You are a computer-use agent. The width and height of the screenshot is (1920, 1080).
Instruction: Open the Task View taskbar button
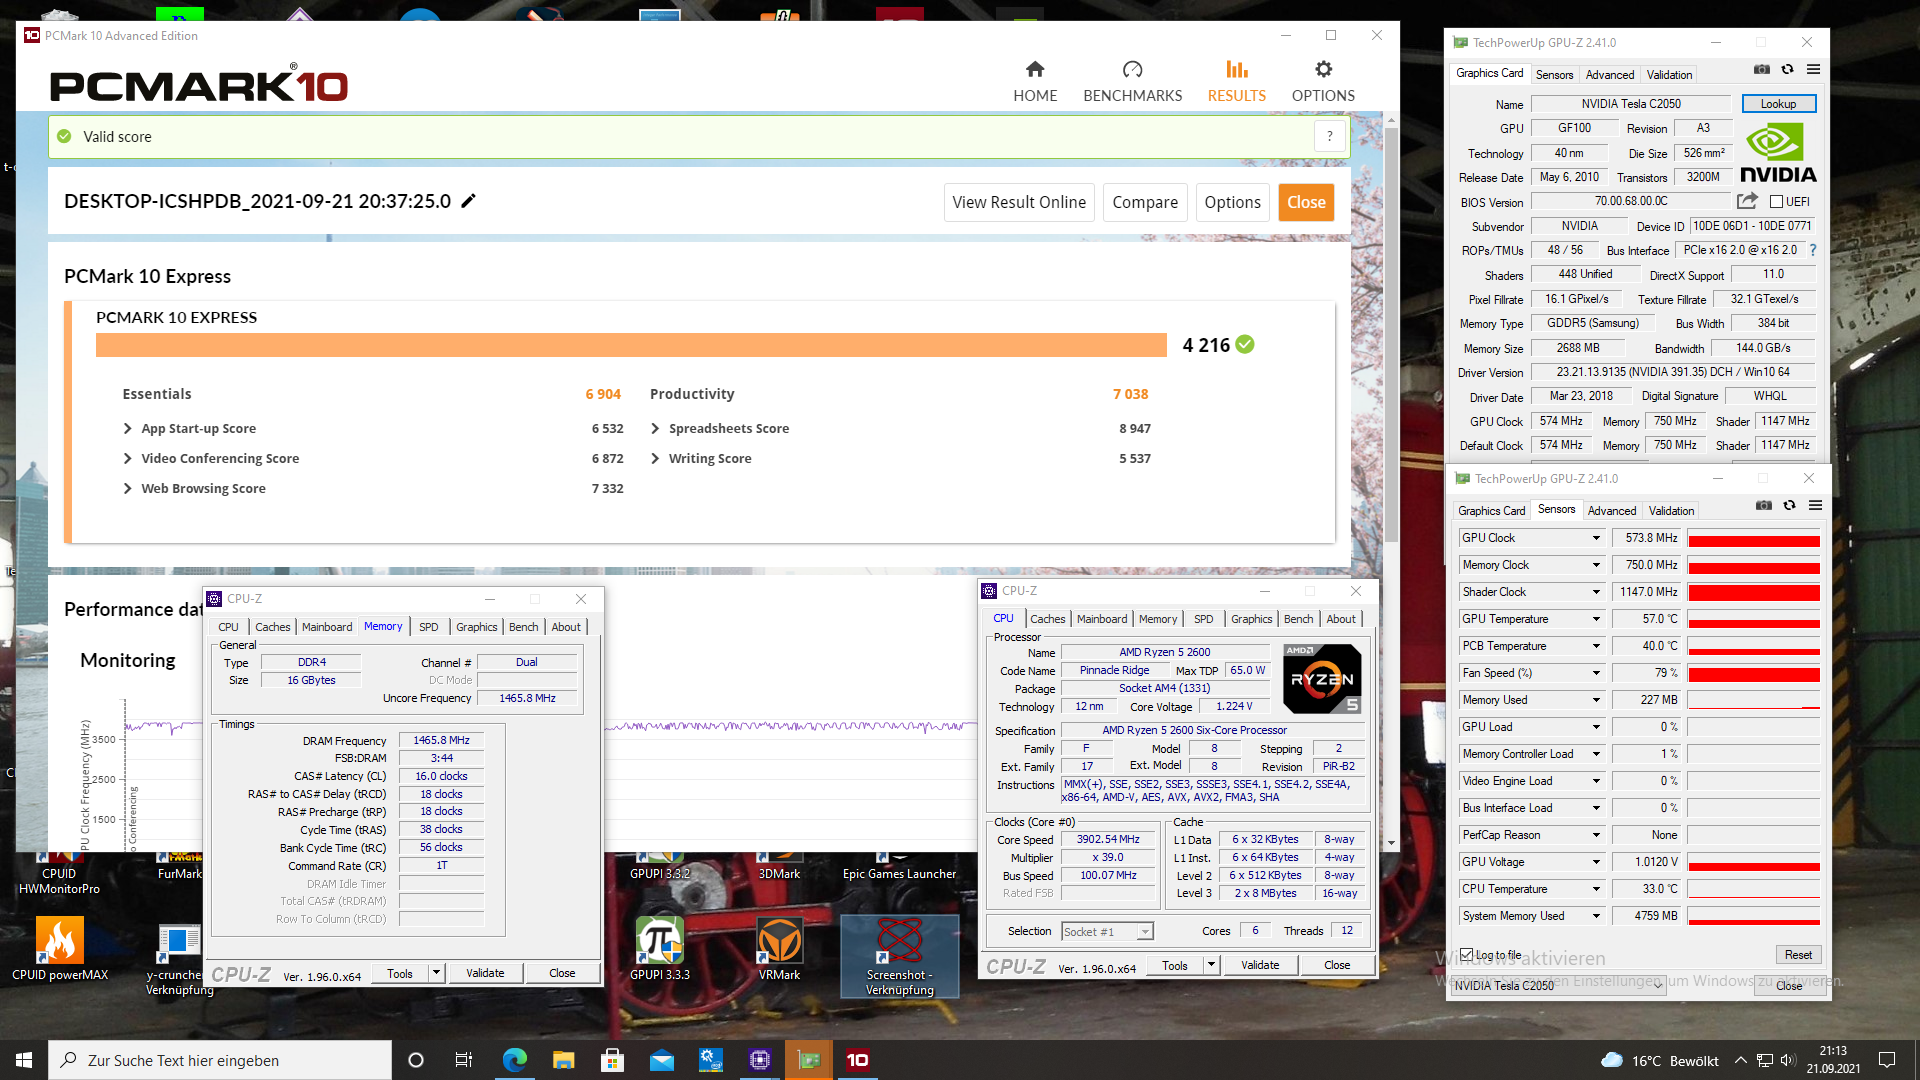pos(463,1060)
